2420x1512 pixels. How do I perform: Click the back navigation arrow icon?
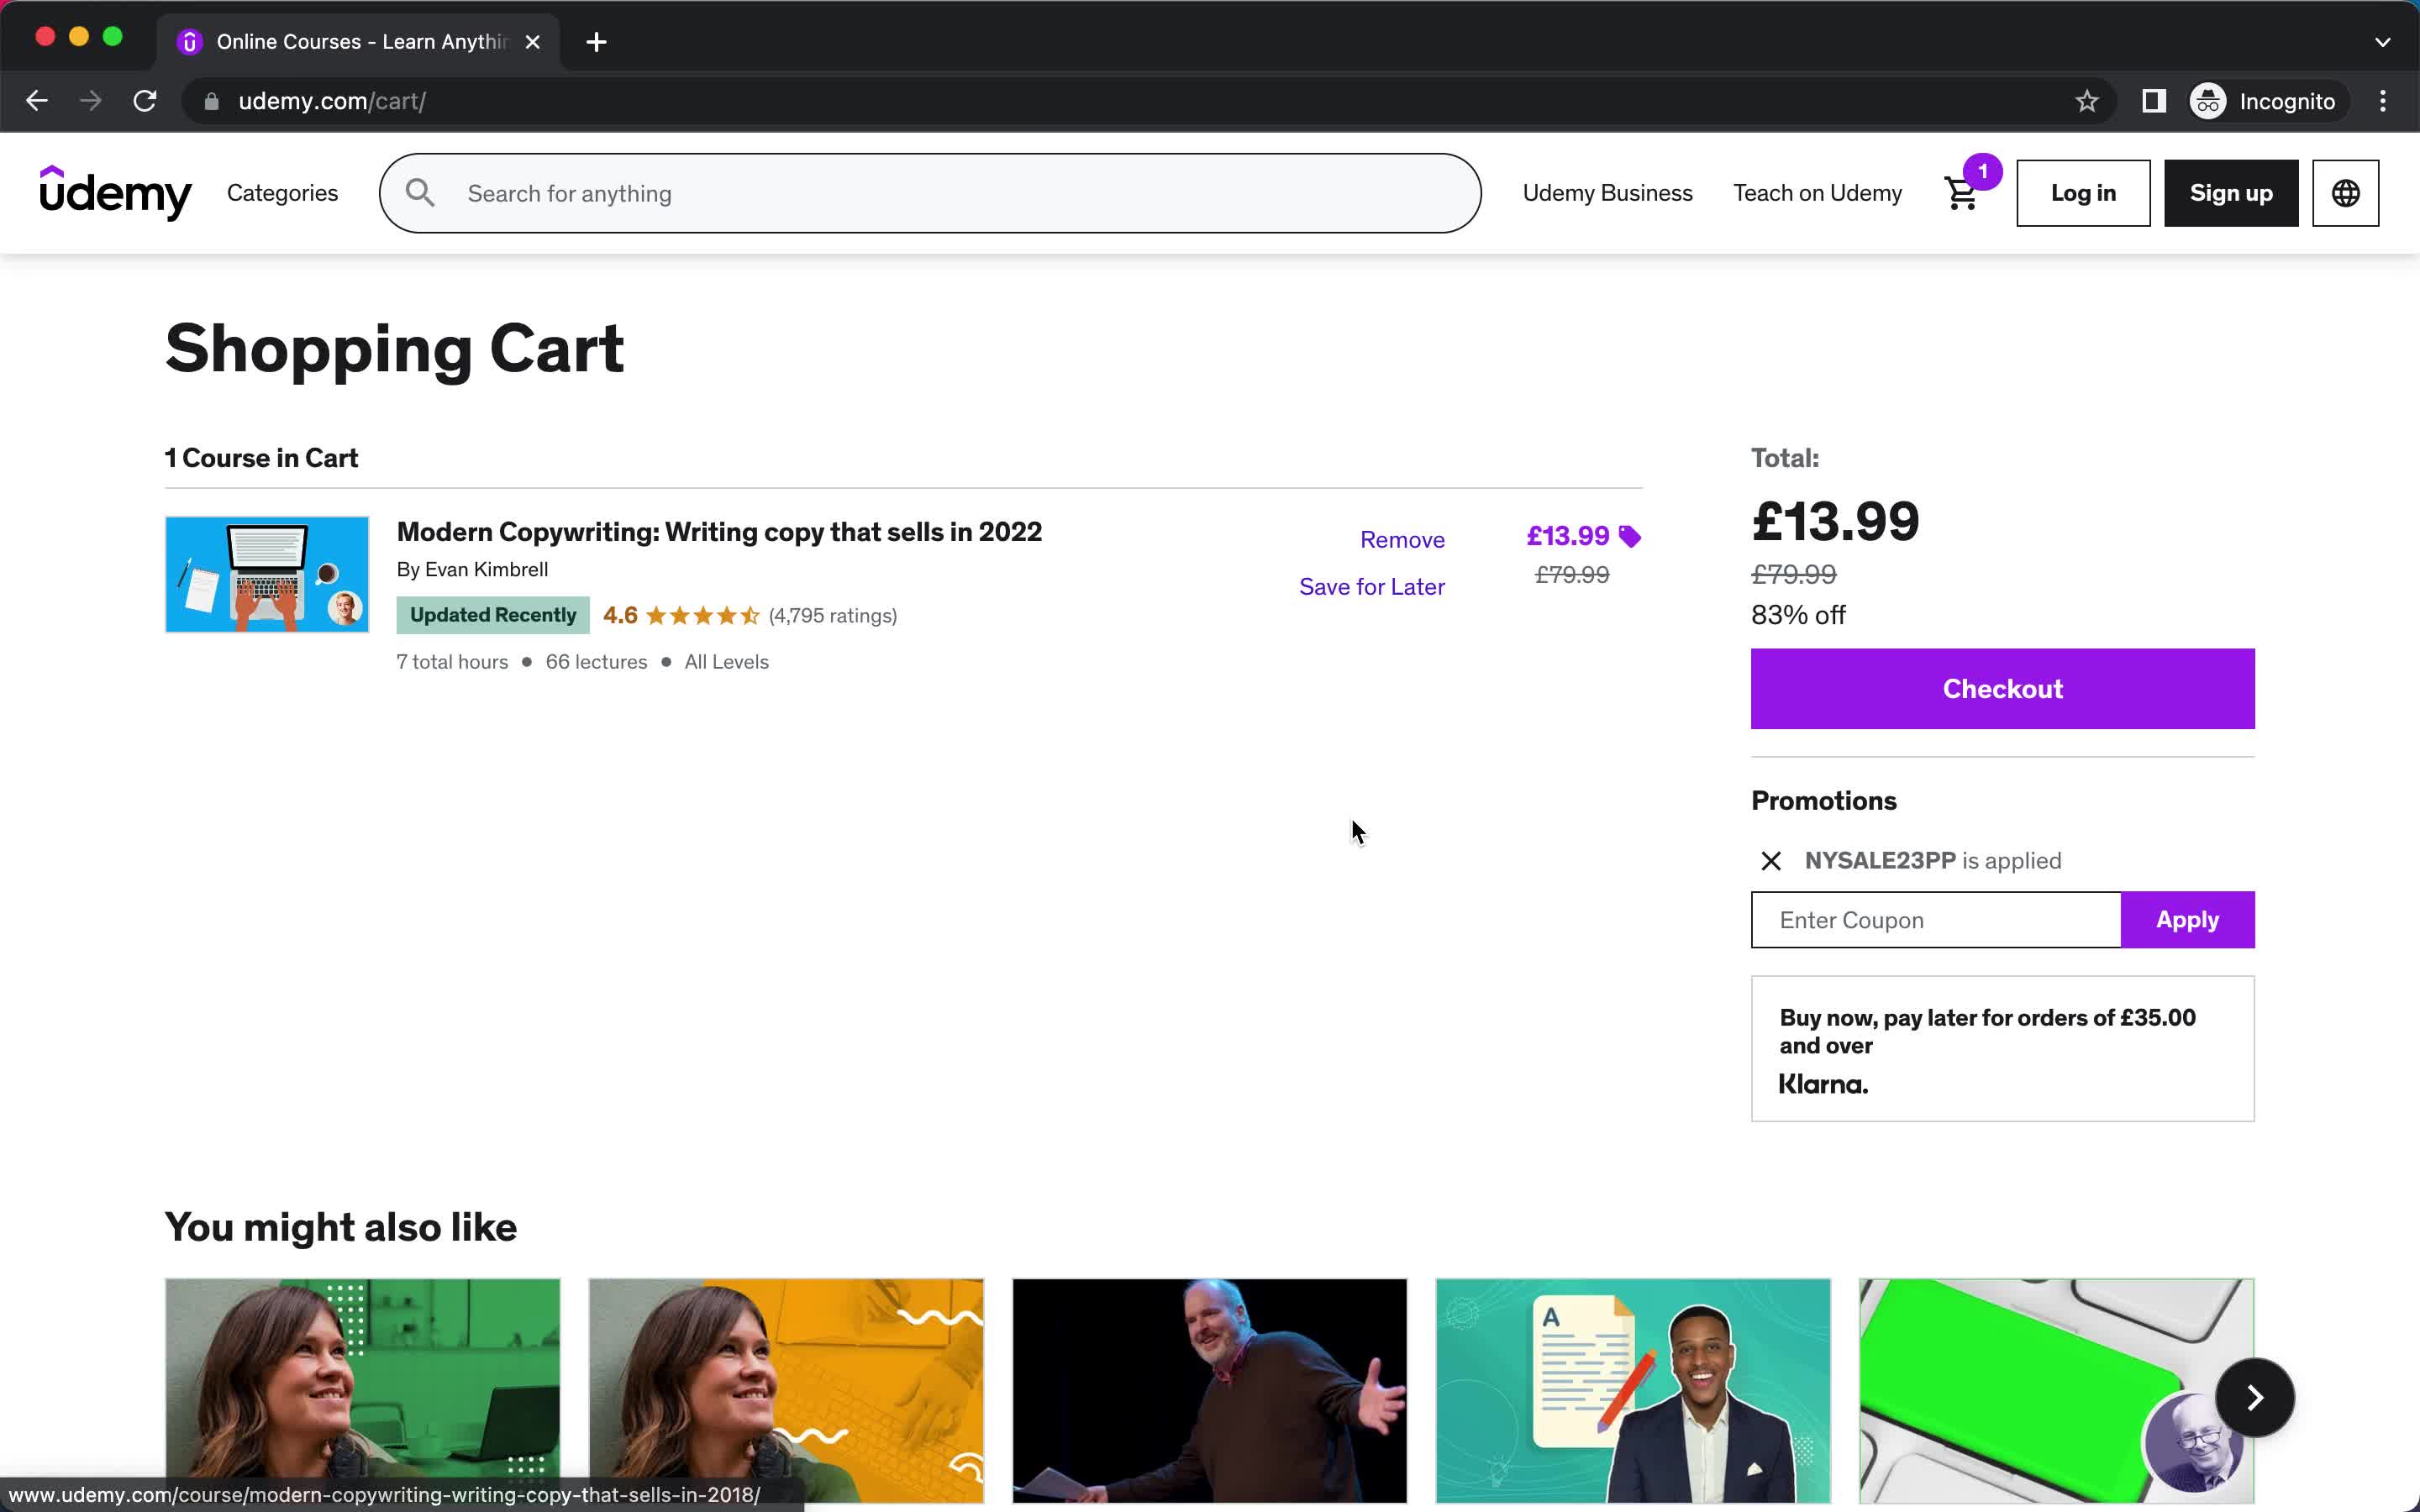39,101
